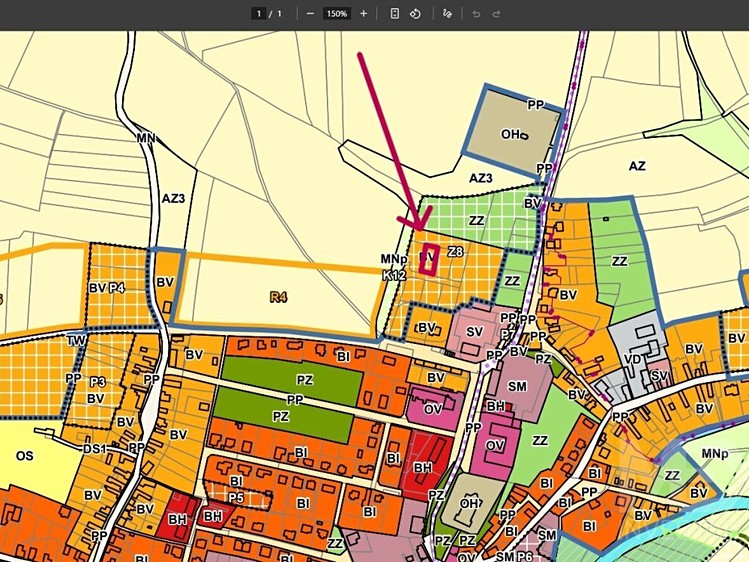Activate the draw annotation tool
This screenshot has height=562, width=749.
click(447, 14)
